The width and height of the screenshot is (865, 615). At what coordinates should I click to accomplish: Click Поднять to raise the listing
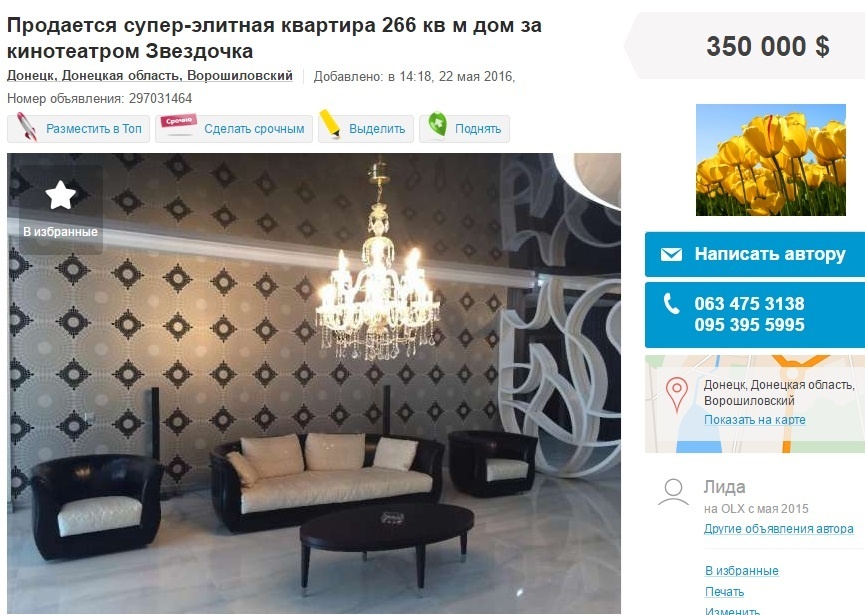[464, 129]
